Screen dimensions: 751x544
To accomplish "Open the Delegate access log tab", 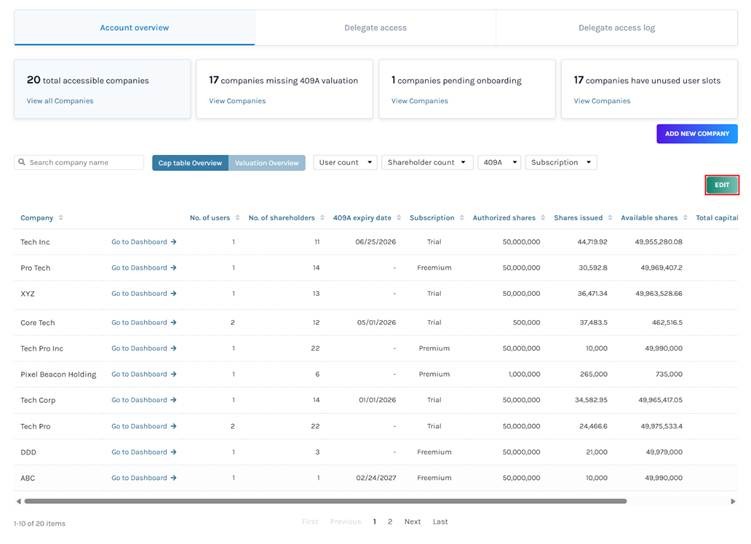I will coord(616,28).
